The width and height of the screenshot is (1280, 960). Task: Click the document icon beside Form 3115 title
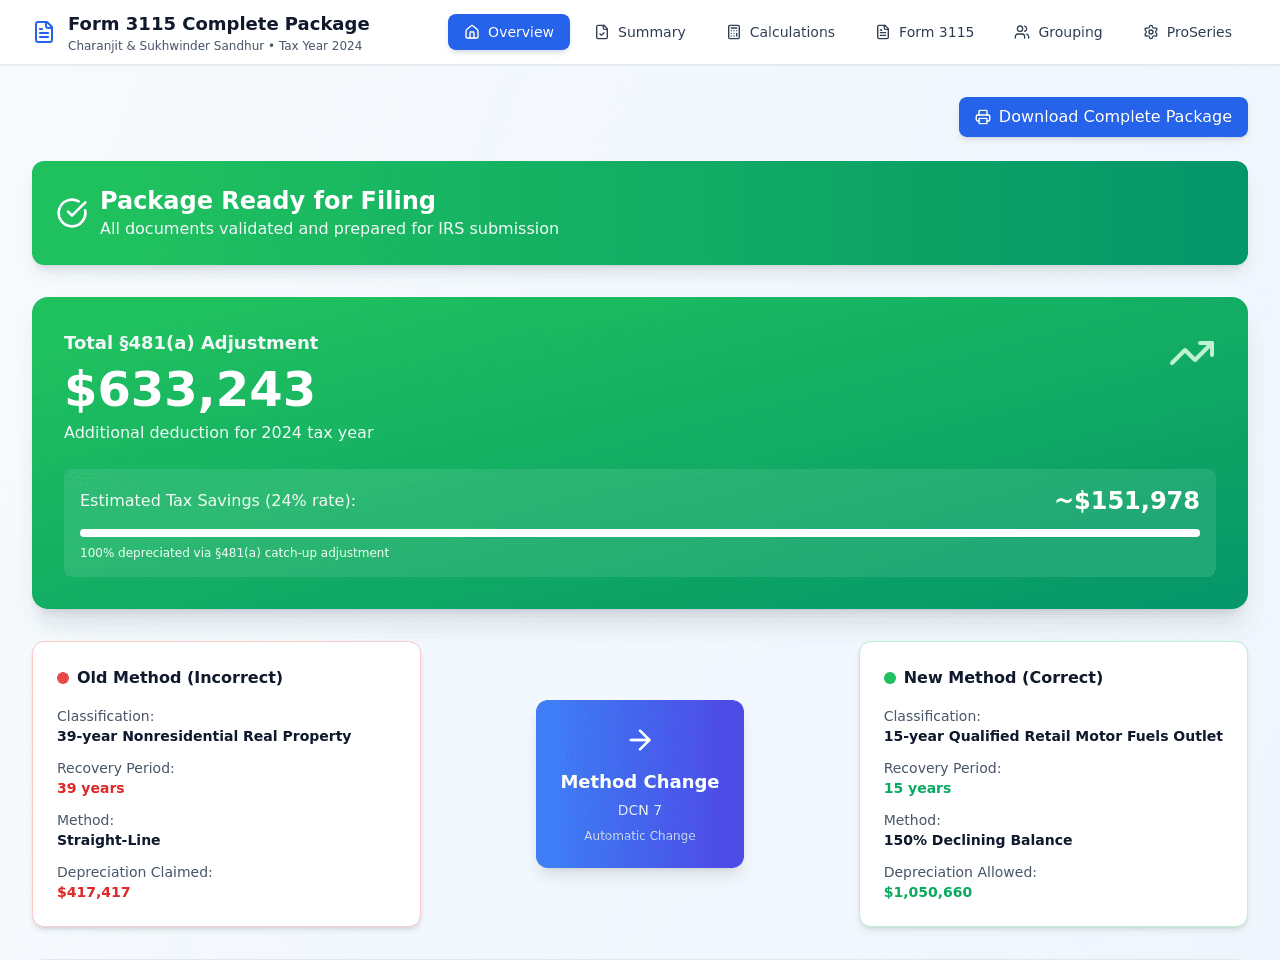(44, 32)
